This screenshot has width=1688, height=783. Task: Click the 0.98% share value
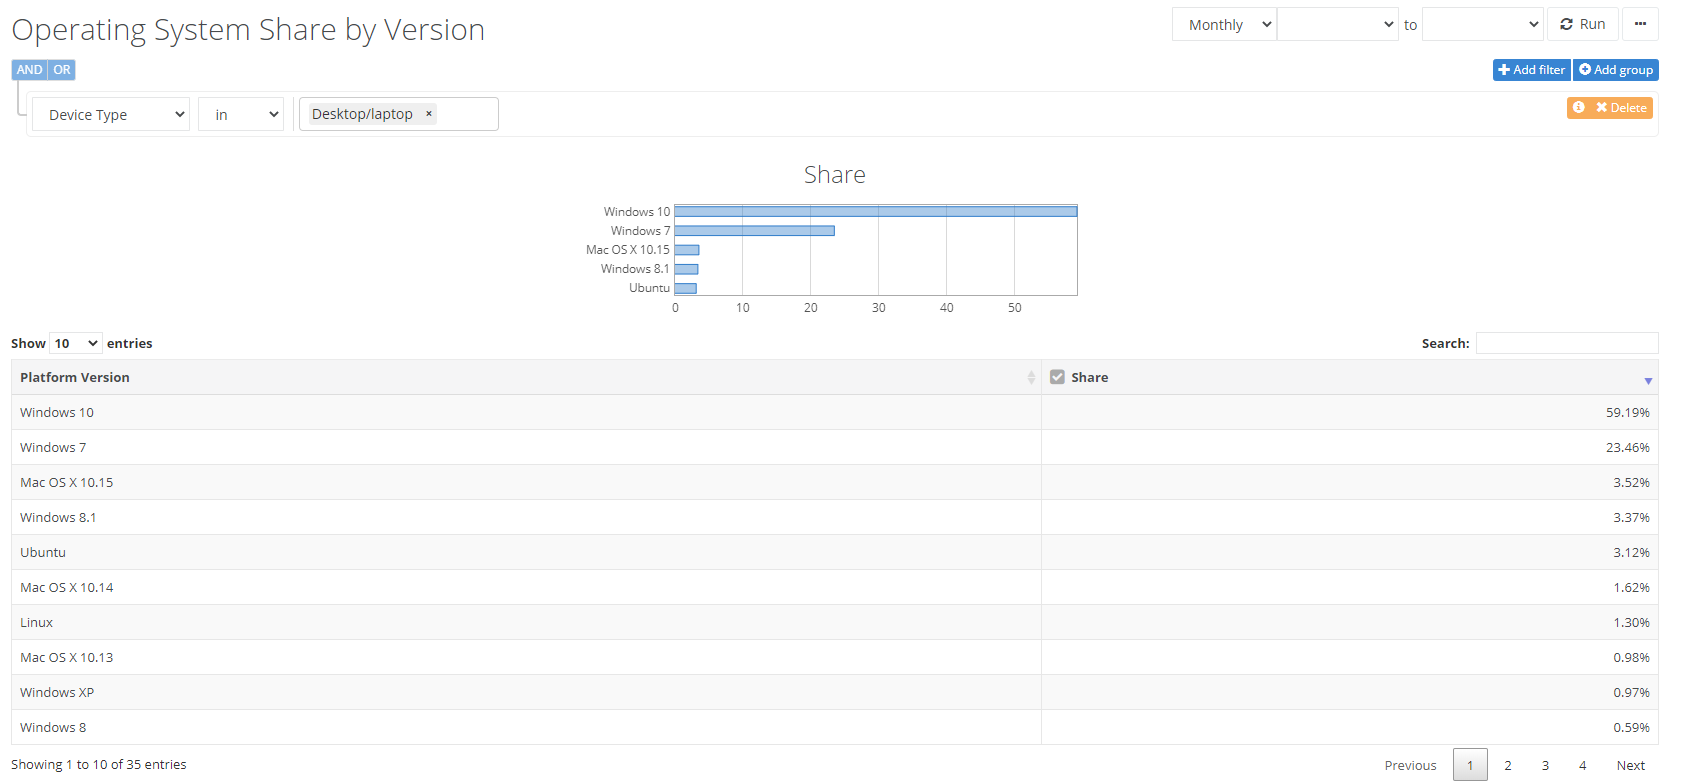coord(1632,657)
